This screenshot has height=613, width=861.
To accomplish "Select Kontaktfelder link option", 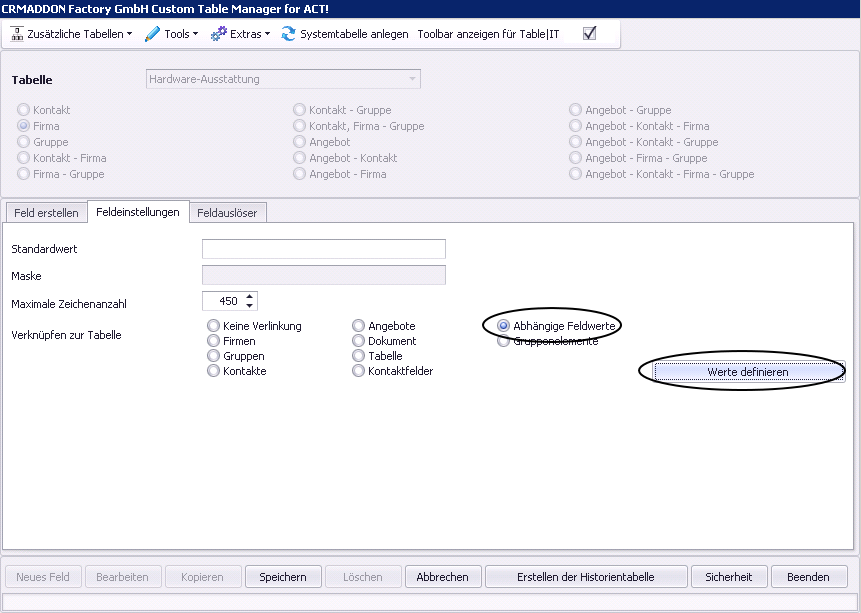I will [358, 371].
